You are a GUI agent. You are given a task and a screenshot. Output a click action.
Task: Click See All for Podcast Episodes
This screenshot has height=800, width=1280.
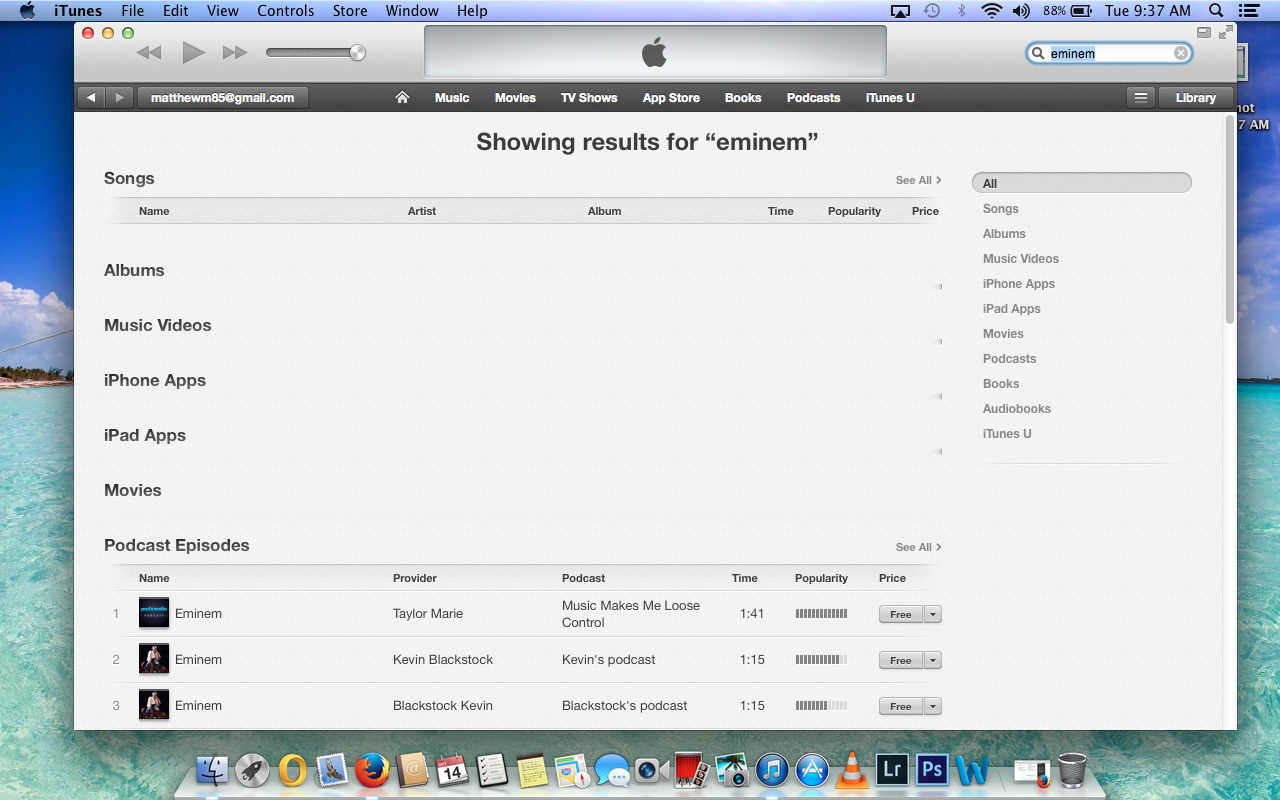point(918,547)
